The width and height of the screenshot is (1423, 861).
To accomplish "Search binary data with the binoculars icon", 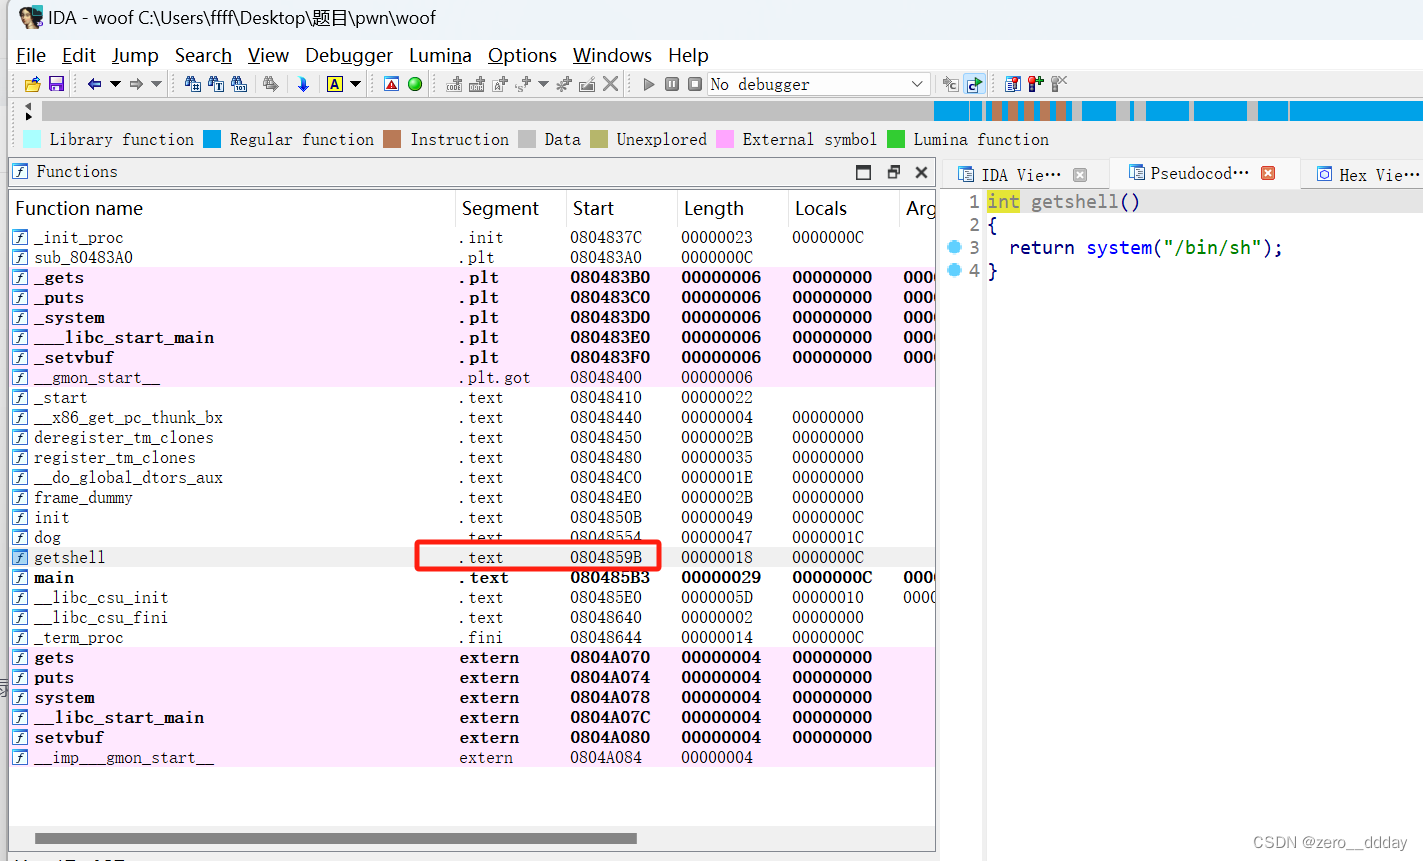I will [x=239, y=84].
